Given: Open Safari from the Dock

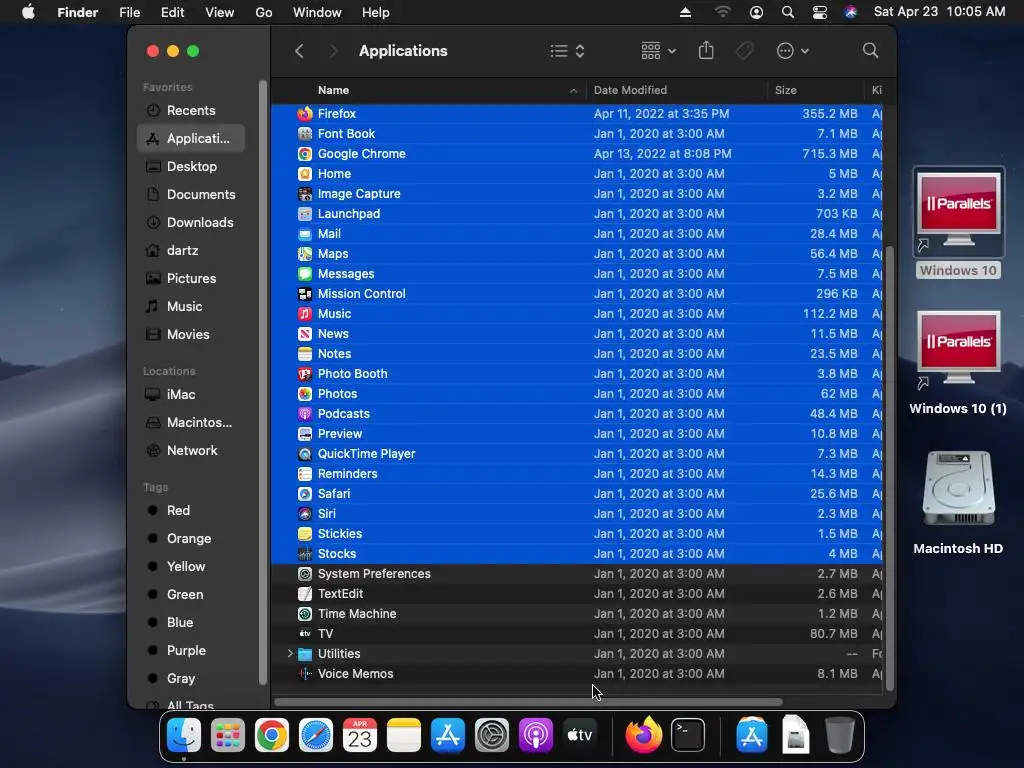Looking at the screenshot, I should pos(315,735).
